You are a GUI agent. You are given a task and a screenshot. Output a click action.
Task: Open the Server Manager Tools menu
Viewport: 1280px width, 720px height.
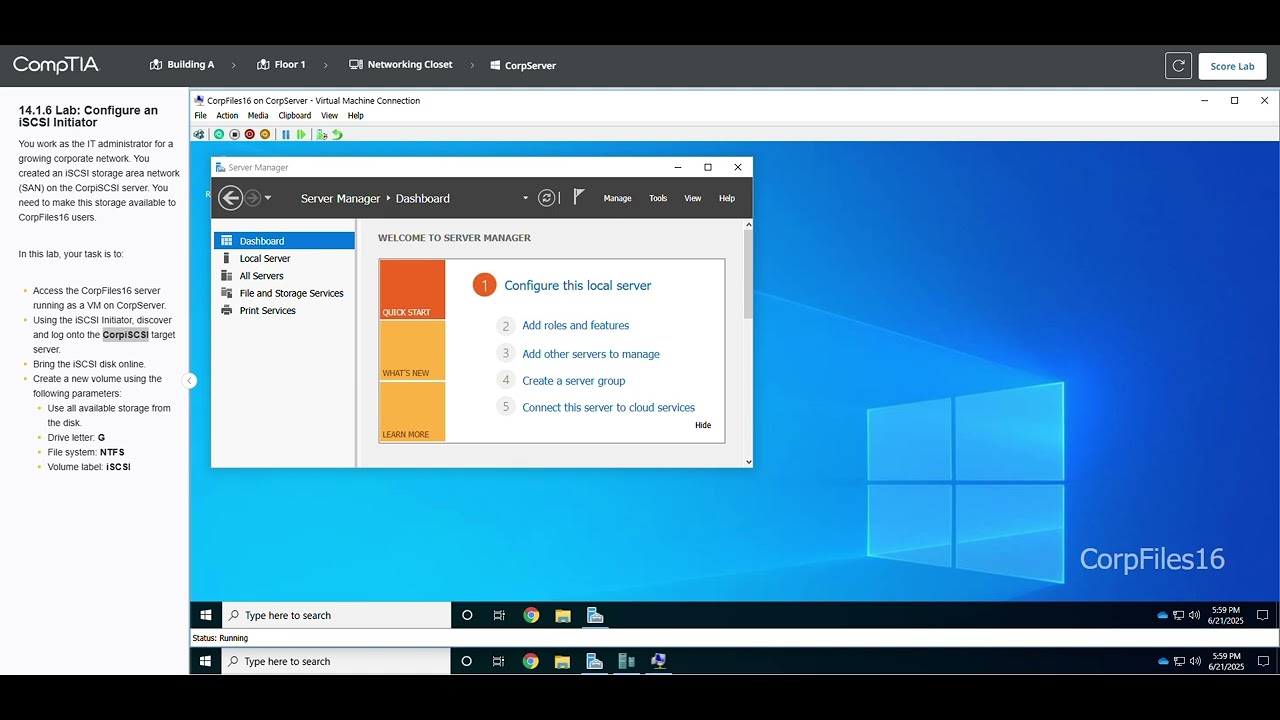658,198
